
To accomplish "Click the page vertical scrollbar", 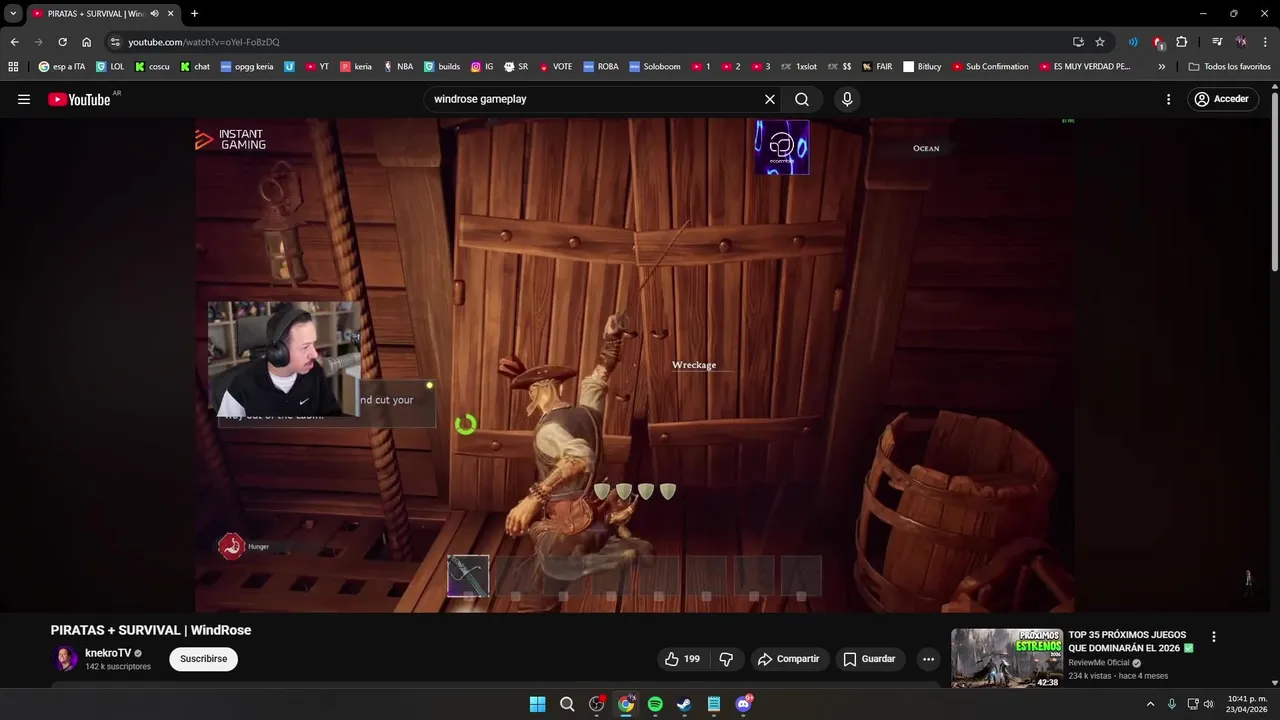I will tap(1274, 180).
